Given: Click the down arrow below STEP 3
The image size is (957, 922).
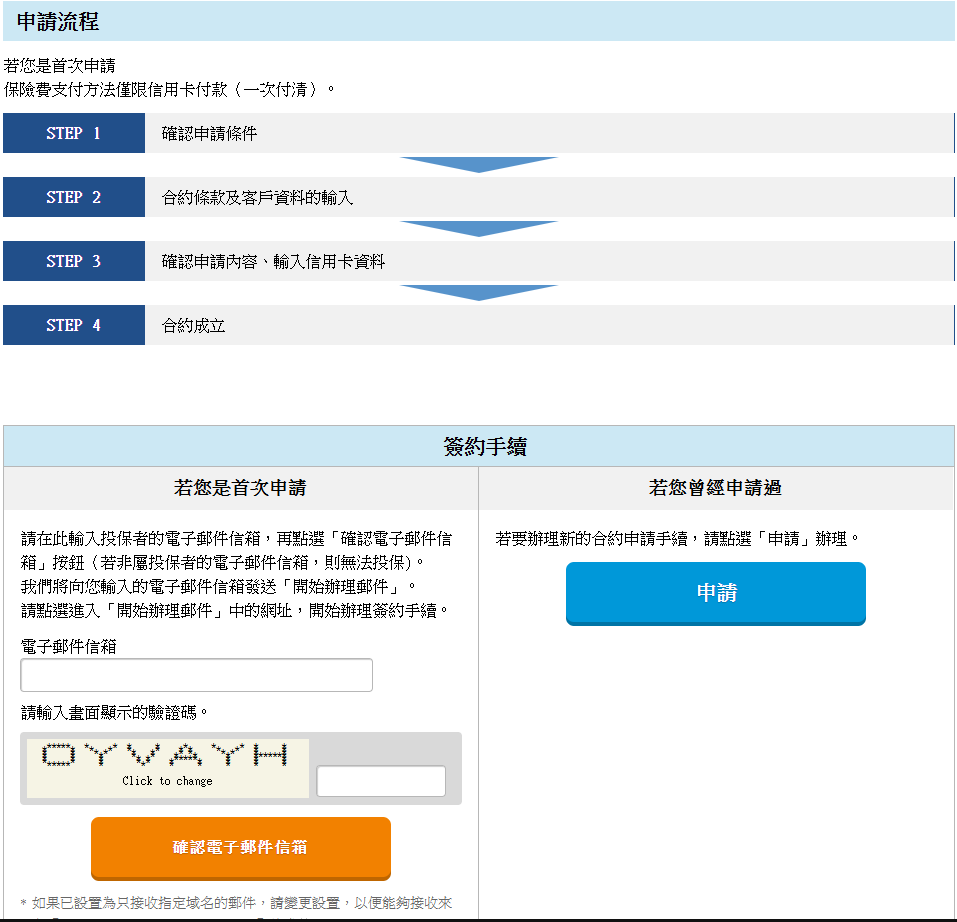Looking at the screenshot, I should click(478, 292).
